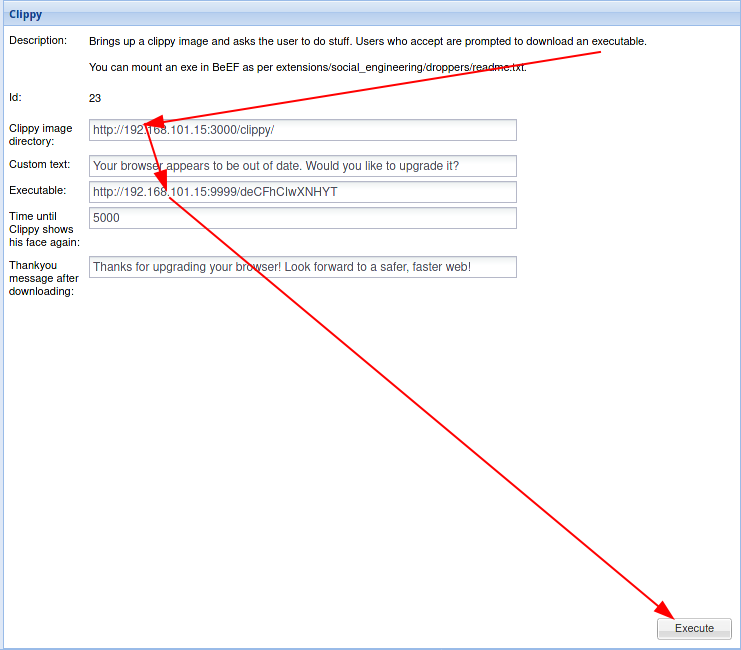The width and height of the screenshot is (741, 650).
Task: Click the field containing 5000
Action: 302,218
